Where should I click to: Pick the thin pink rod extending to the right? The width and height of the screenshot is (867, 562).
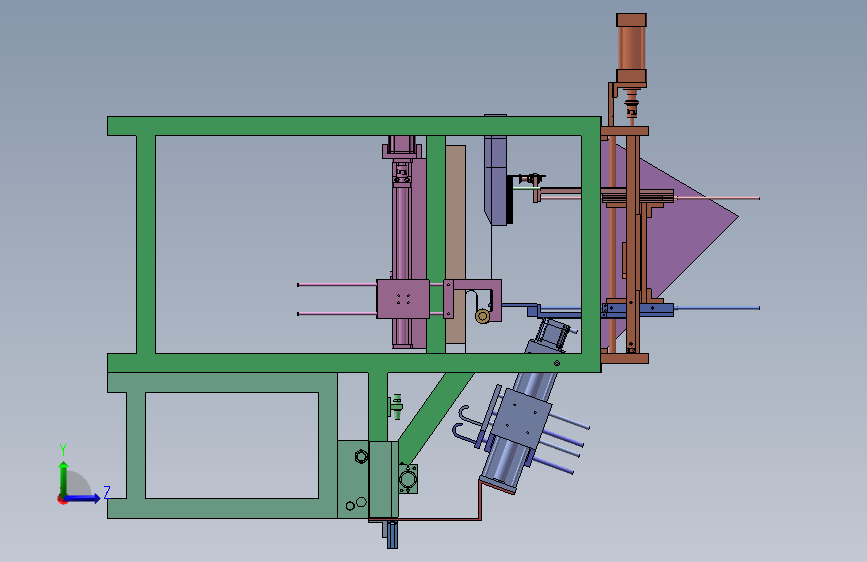click(x=717, y=198)
